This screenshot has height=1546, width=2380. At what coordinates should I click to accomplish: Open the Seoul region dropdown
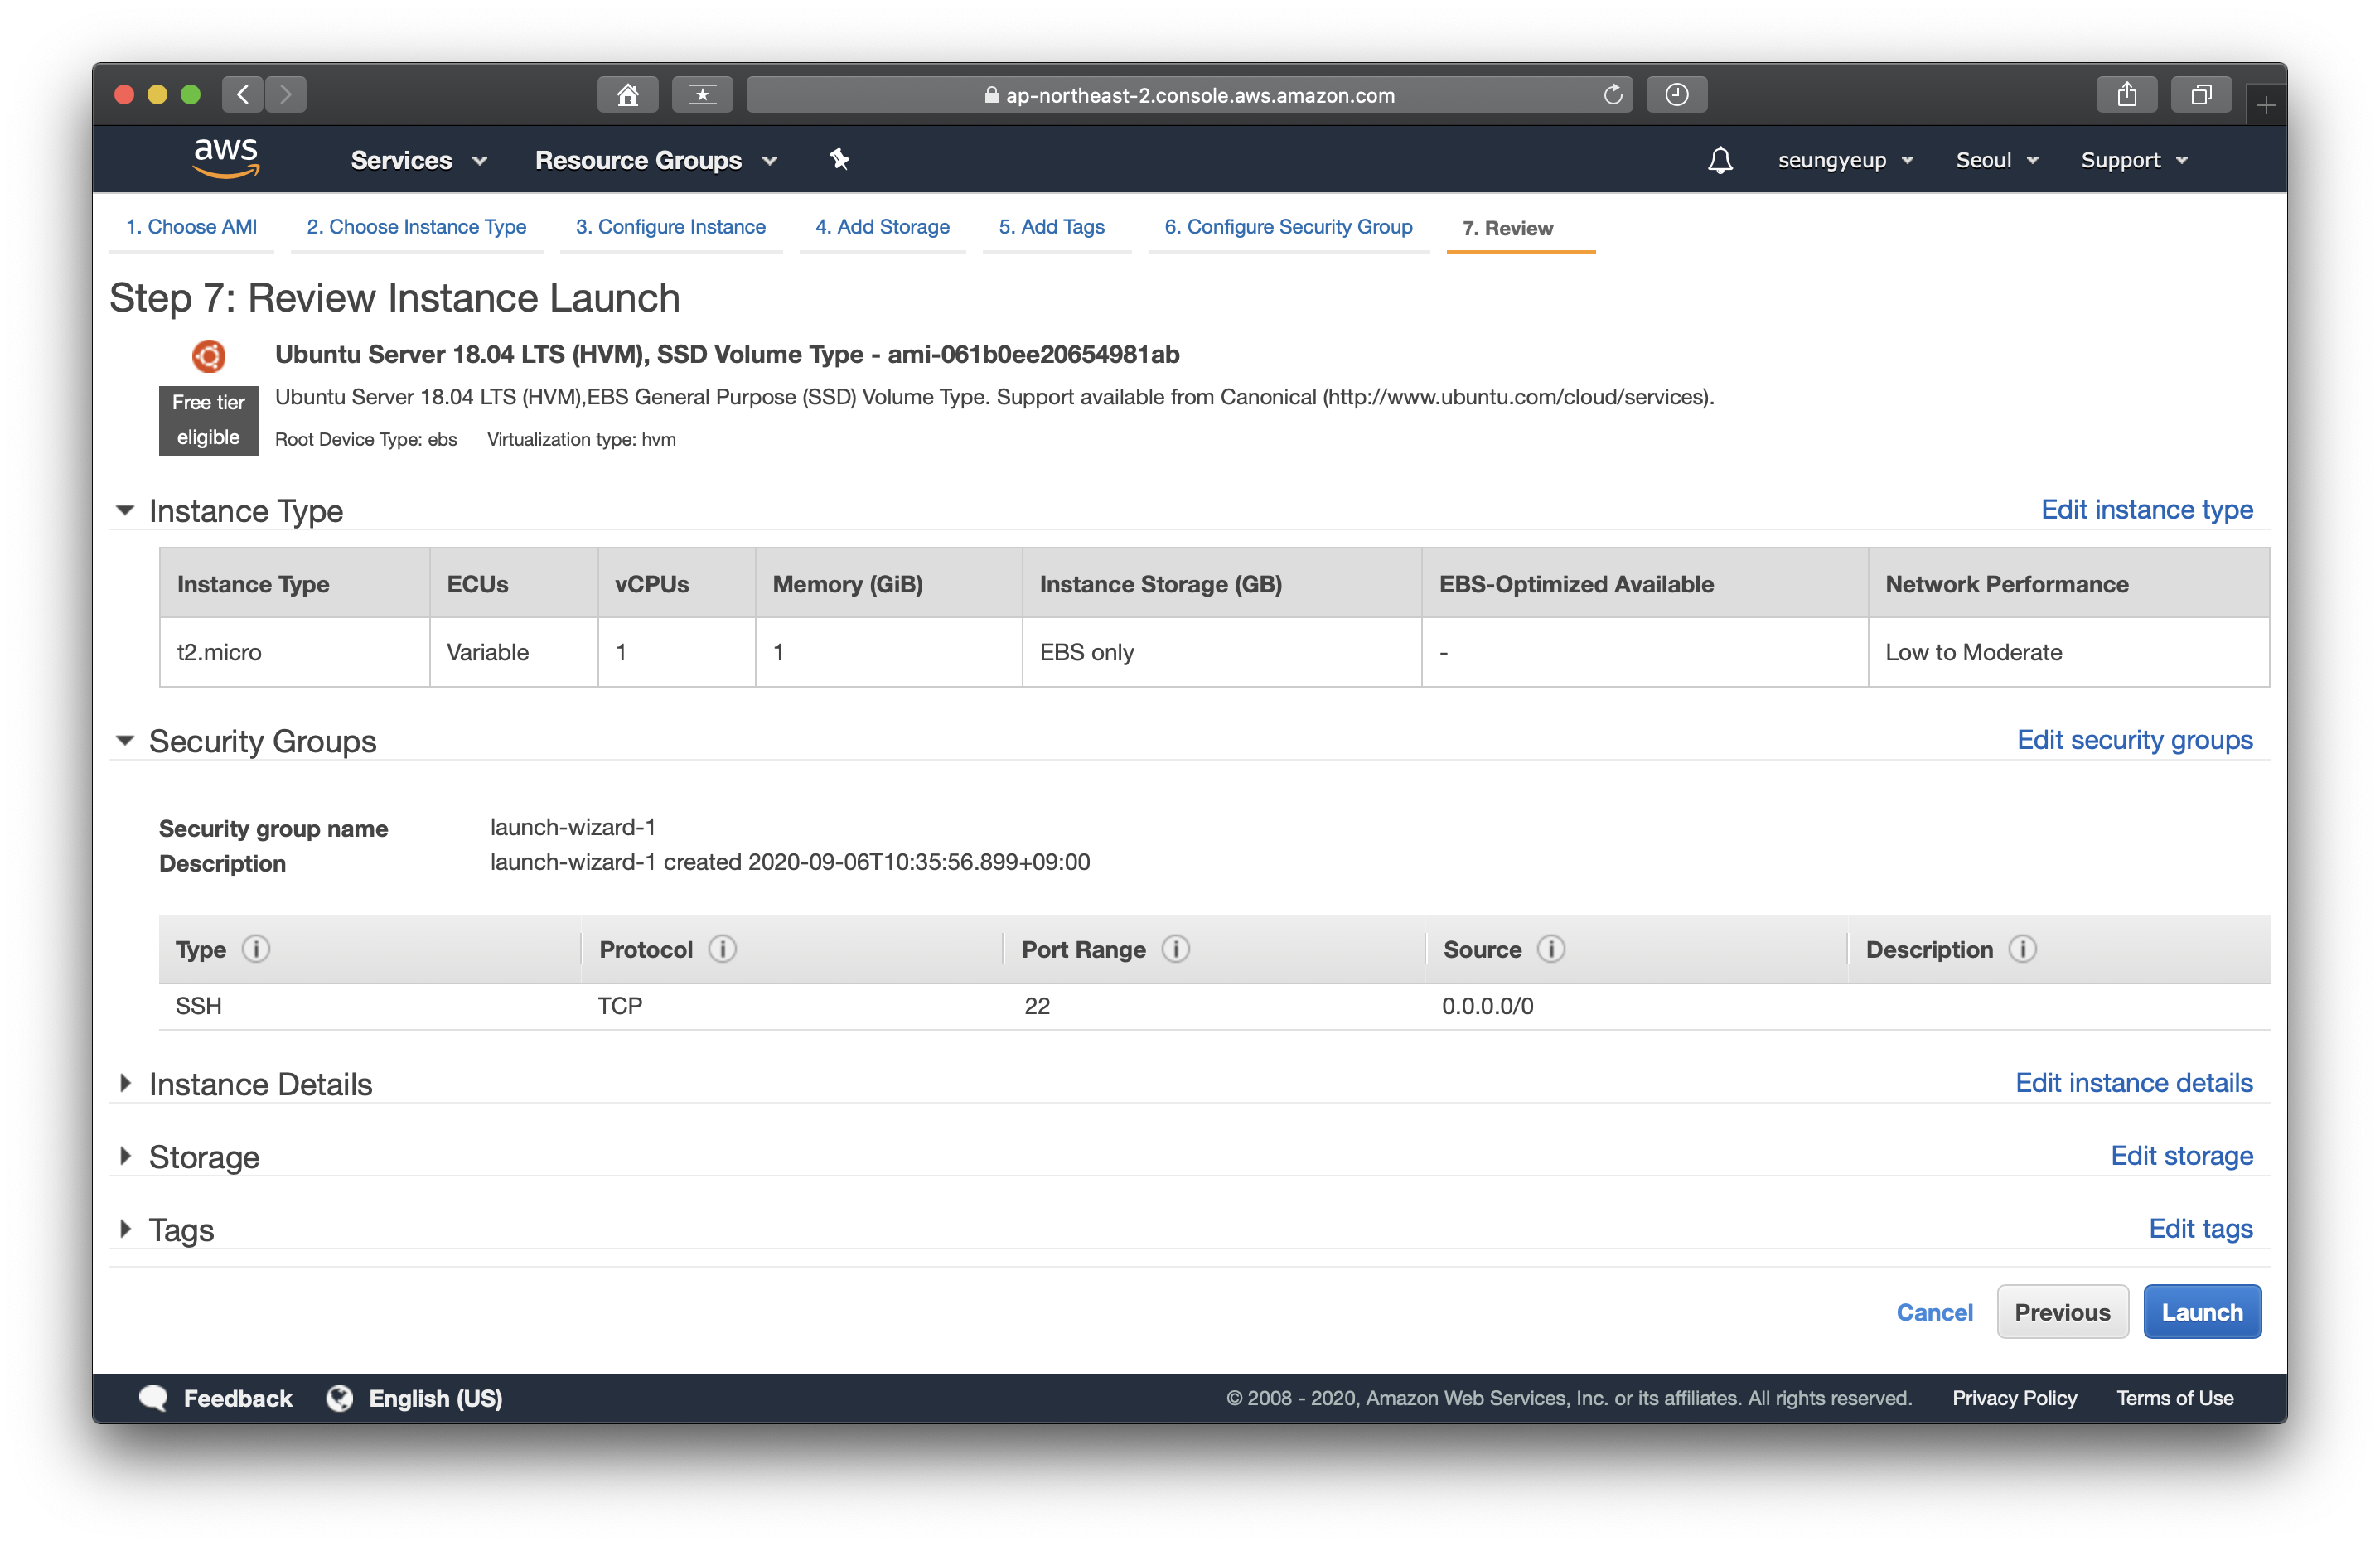click(1996, 160)
